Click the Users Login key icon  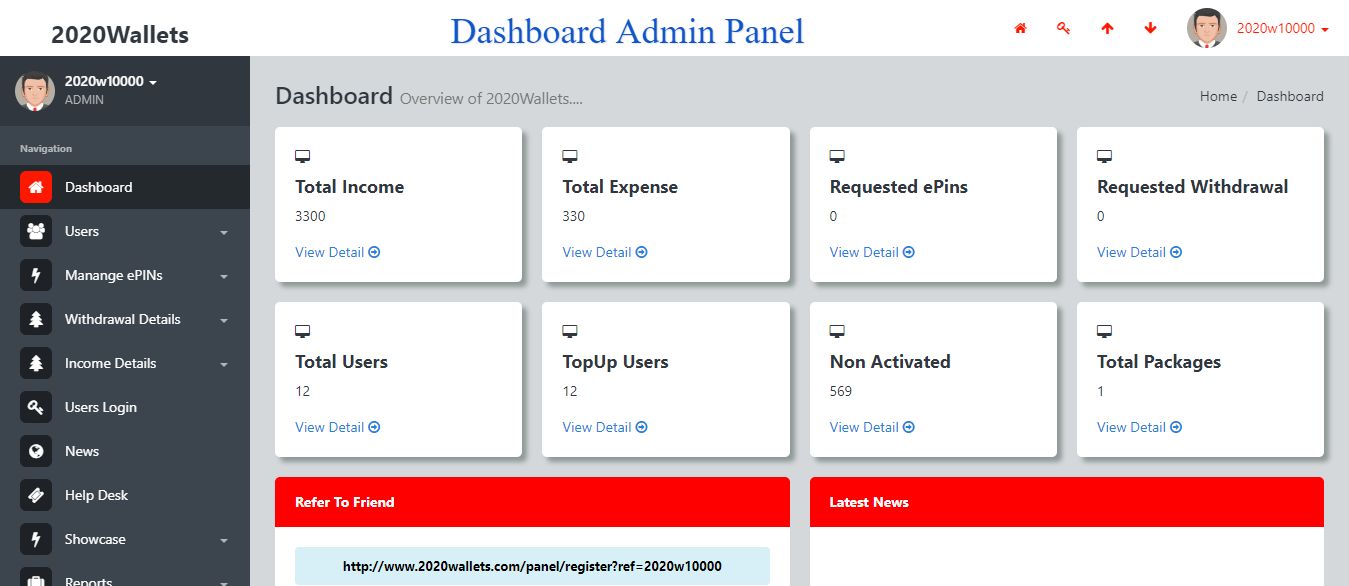36,407
